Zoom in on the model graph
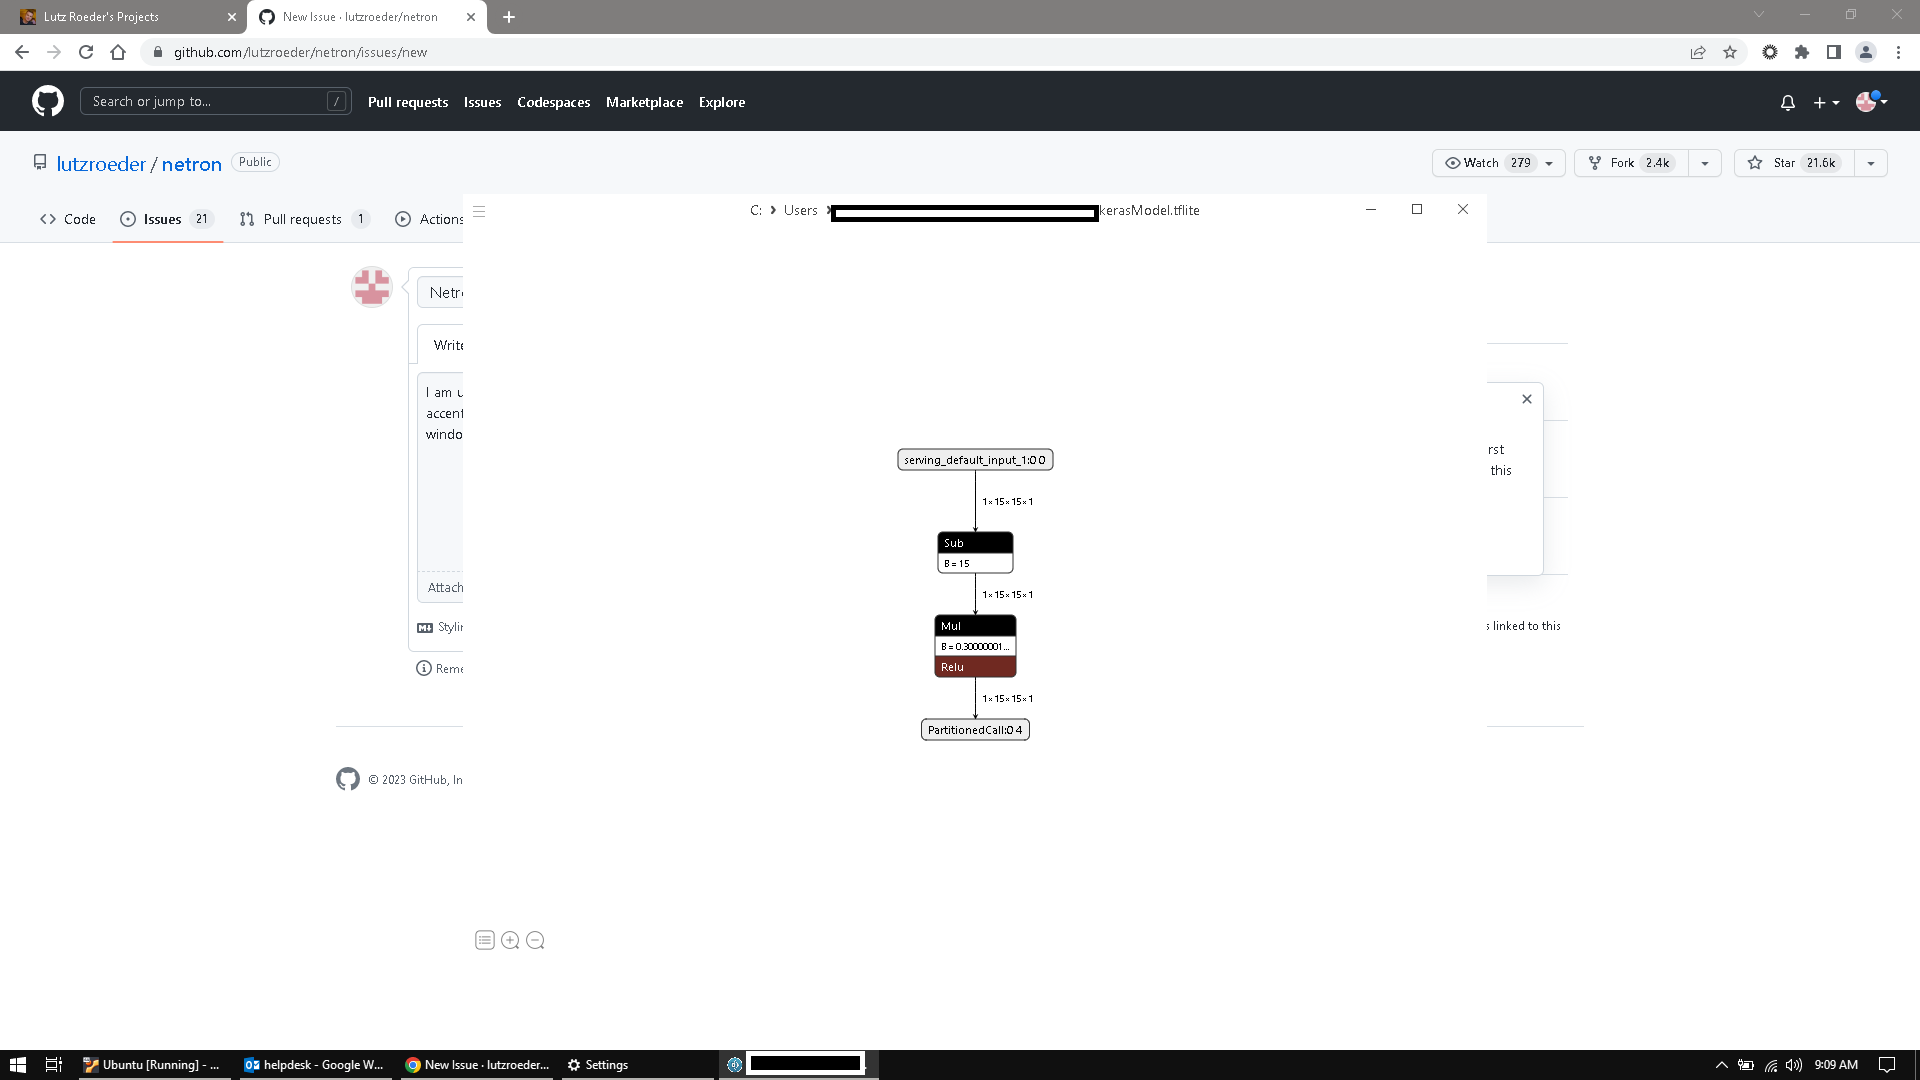The height and width of the screenshot is (1080, 1920). point(510,940)
